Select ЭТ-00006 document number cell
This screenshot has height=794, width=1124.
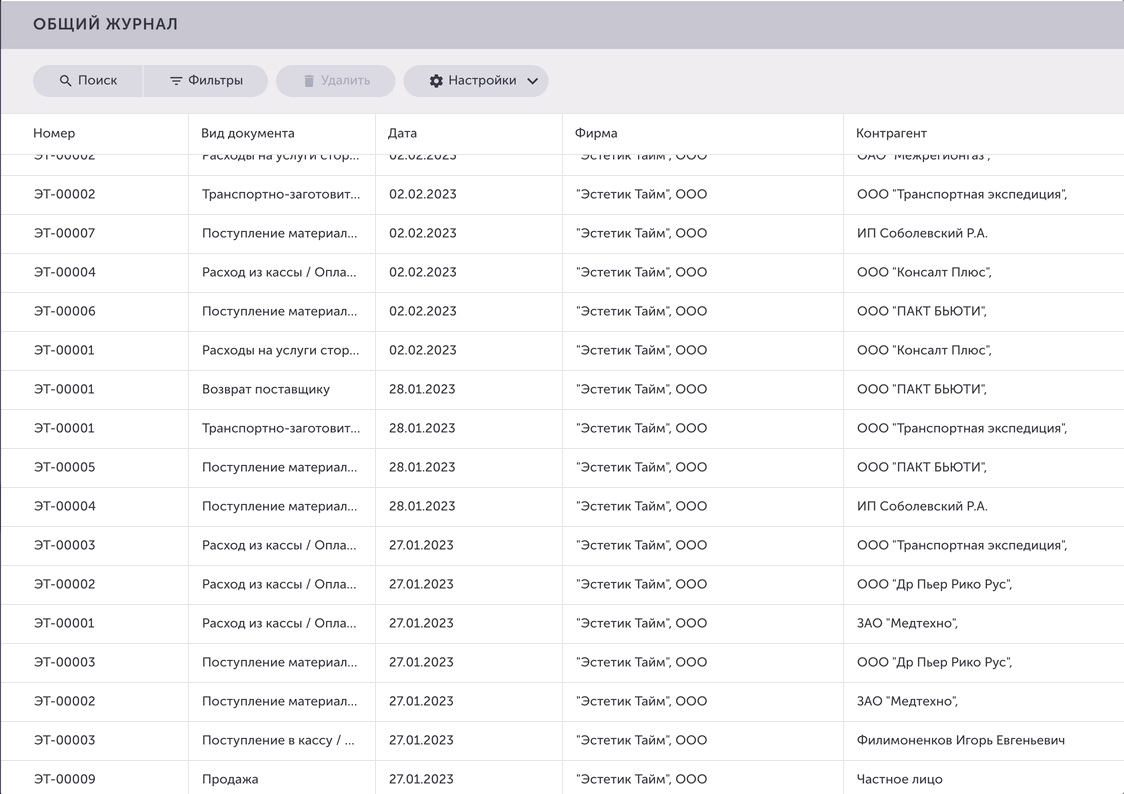pyautogui.click(x=65, y=312)
